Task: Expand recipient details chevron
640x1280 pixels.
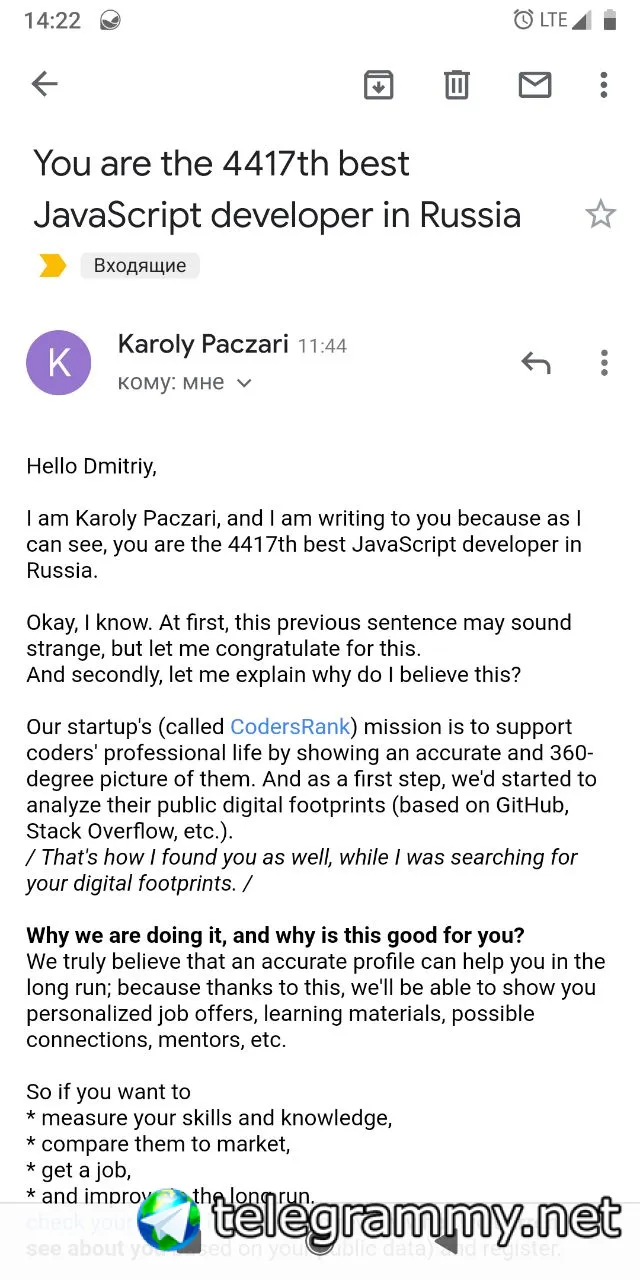Action: pos(244,384)
